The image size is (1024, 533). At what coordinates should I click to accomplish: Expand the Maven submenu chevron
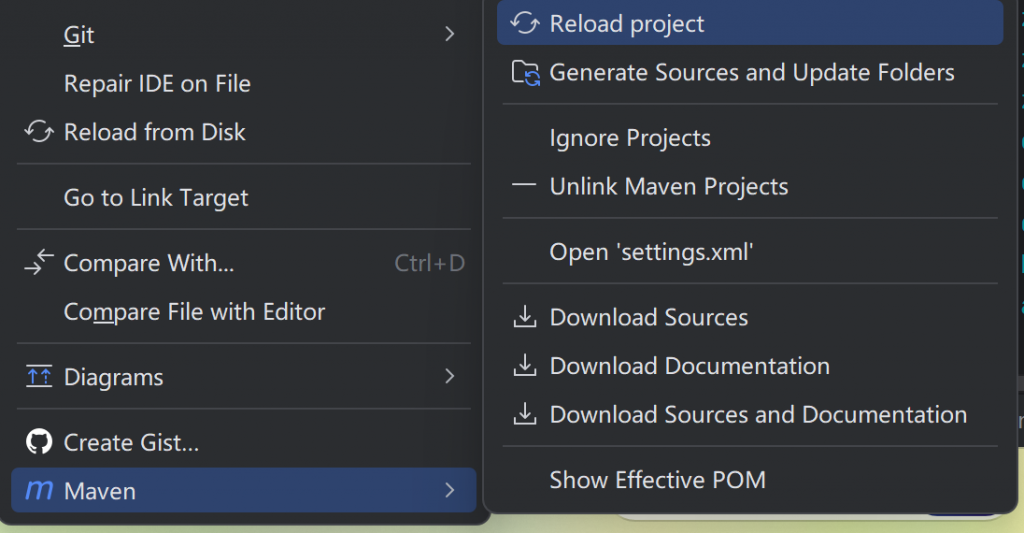pyautogui.click(x=449, y=491)
